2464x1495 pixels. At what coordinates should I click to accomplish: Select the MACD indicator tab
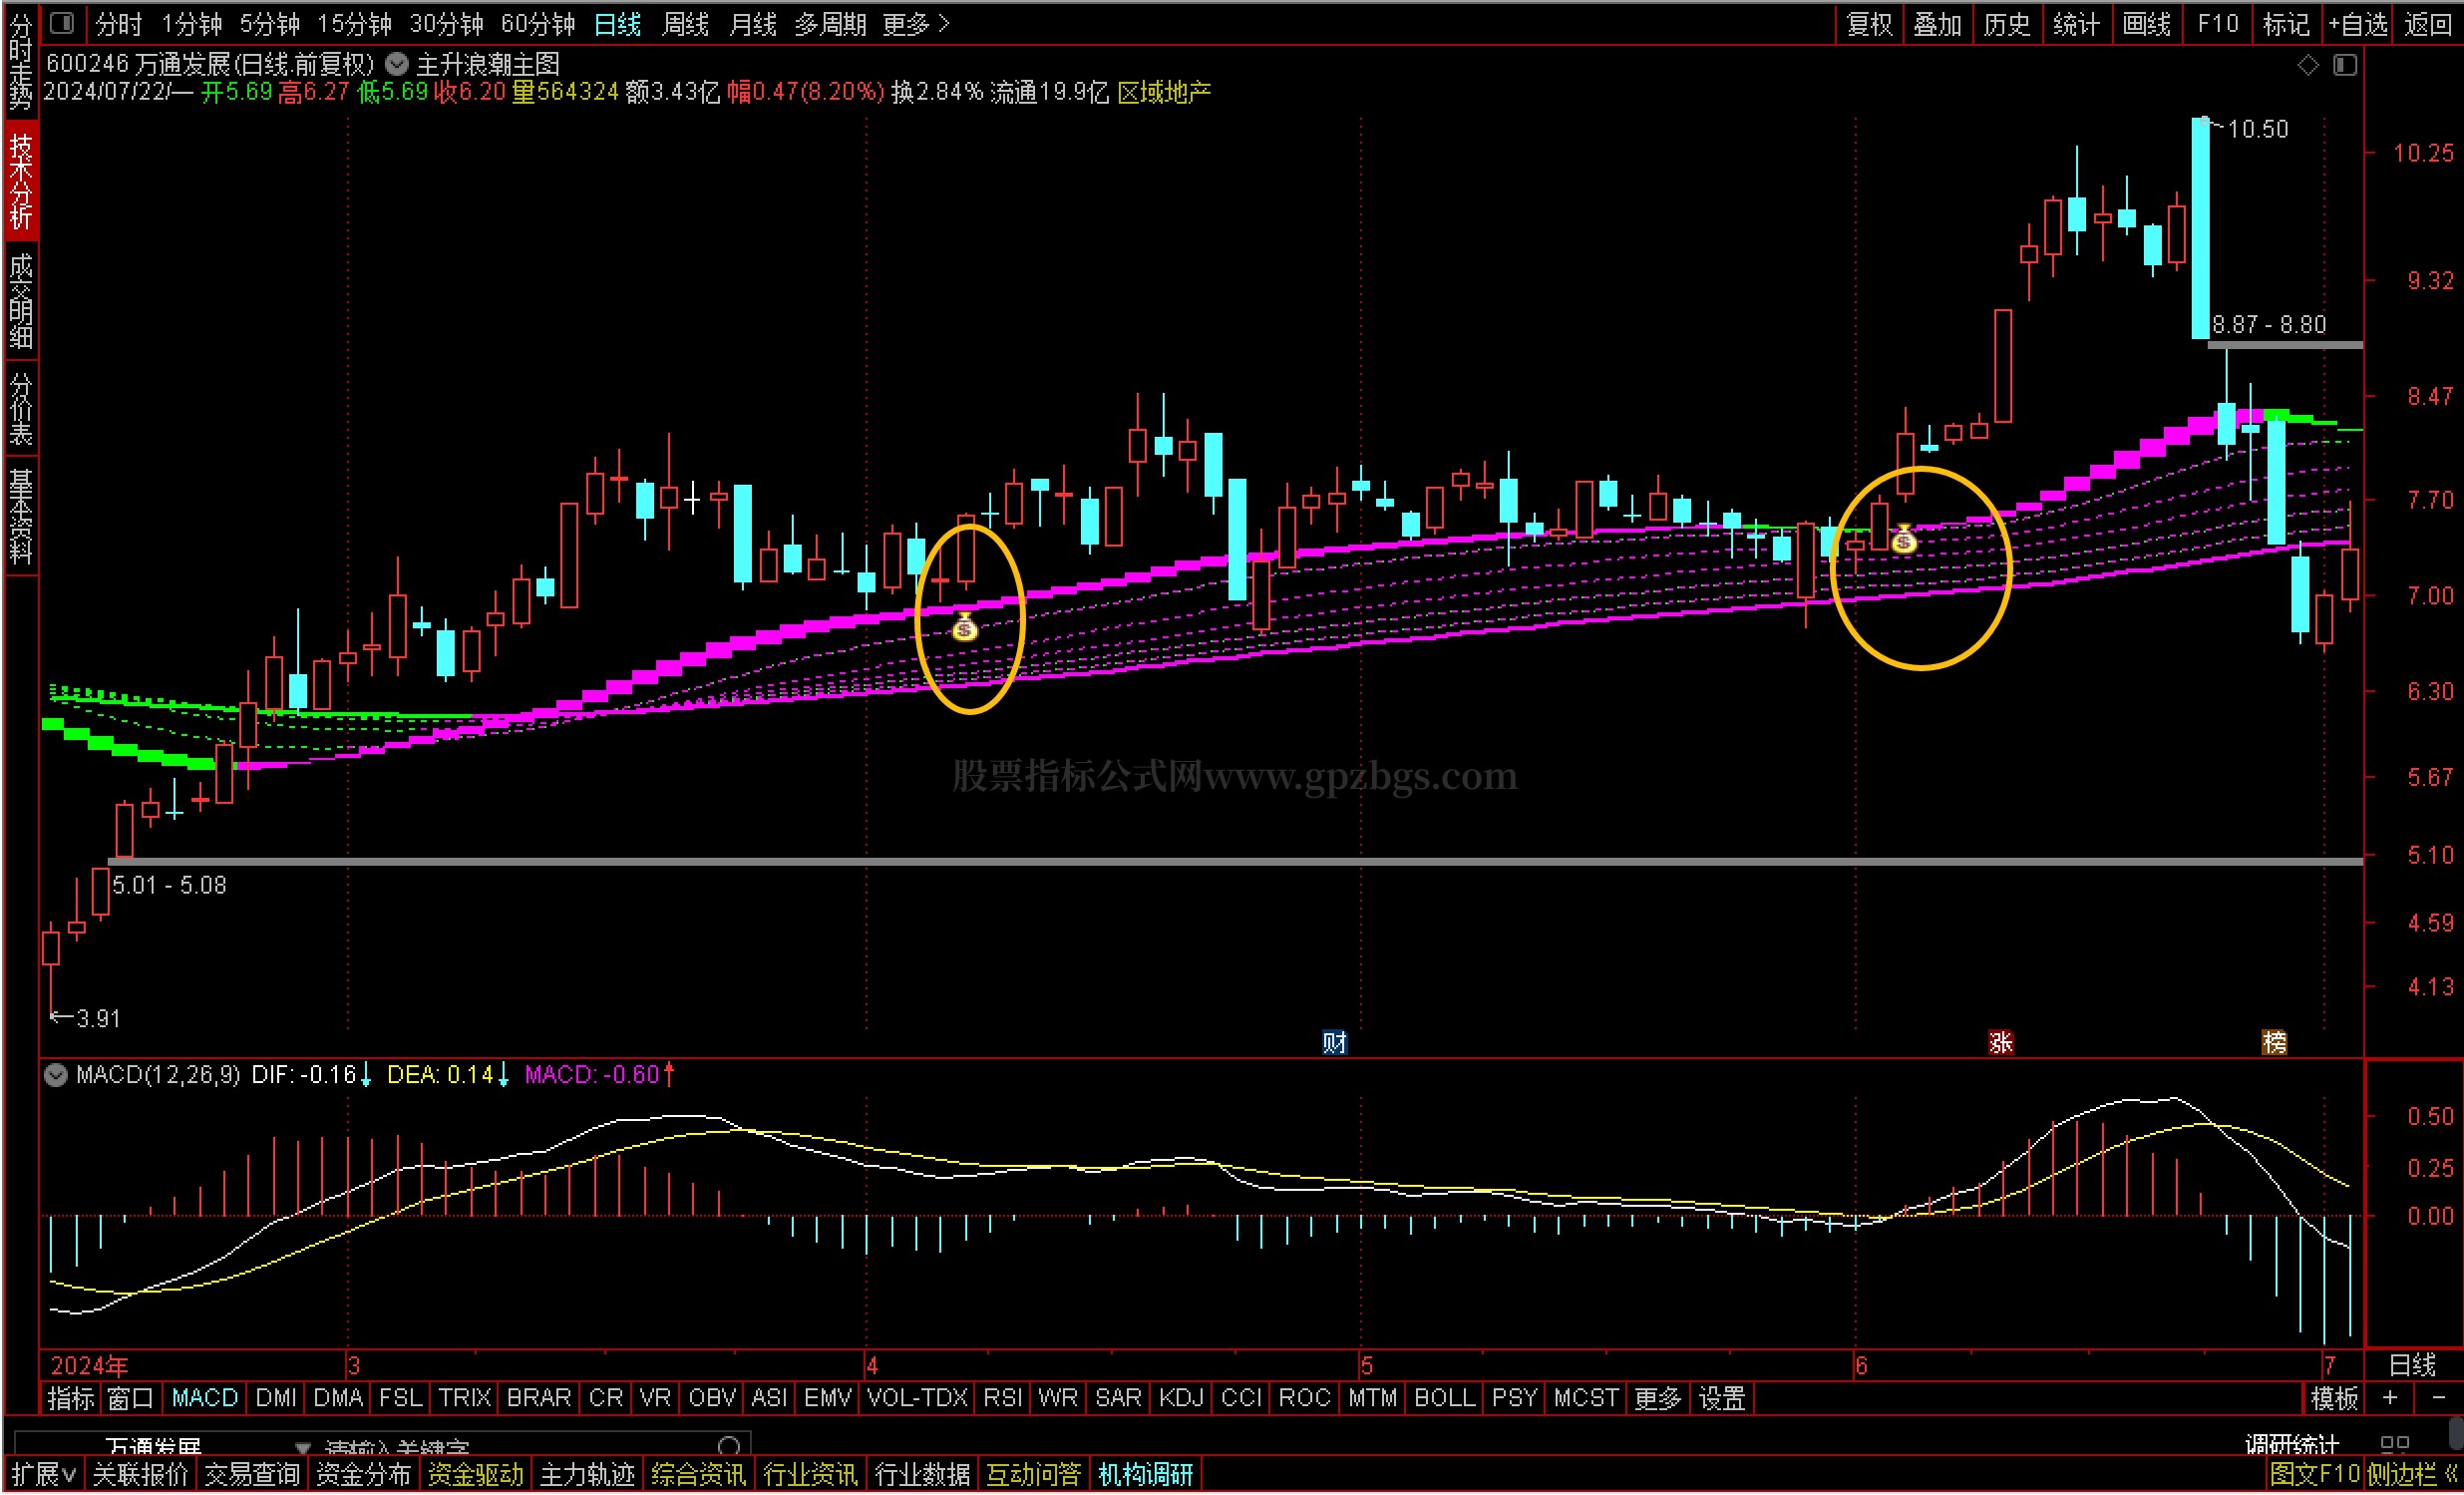(x=204, y=1398)
